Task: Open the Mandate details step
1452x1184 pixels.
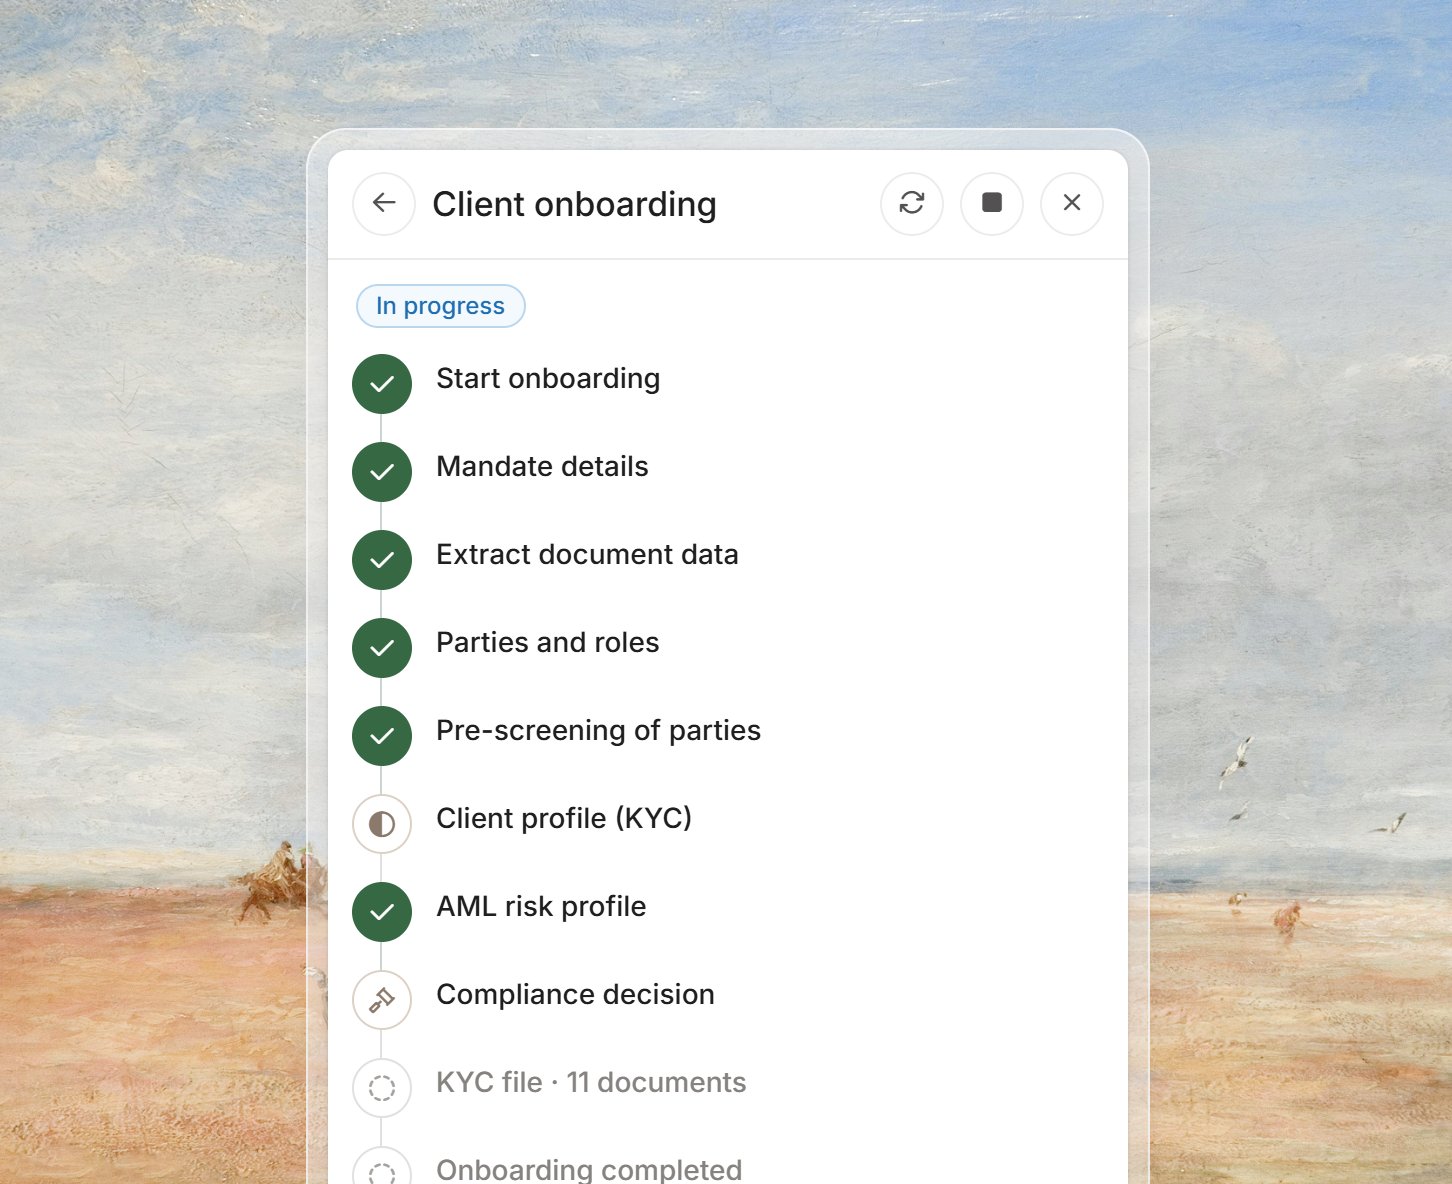Action: pos(542,467)
